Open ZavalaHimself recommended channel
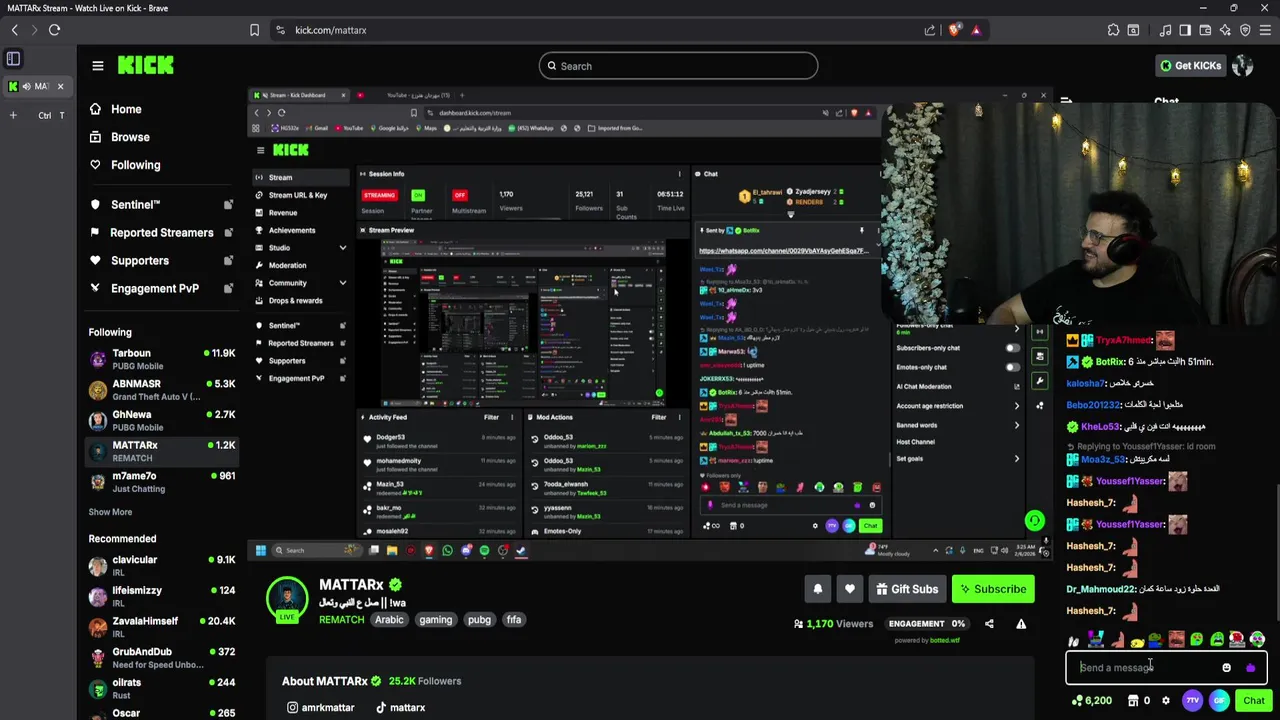 161,627
